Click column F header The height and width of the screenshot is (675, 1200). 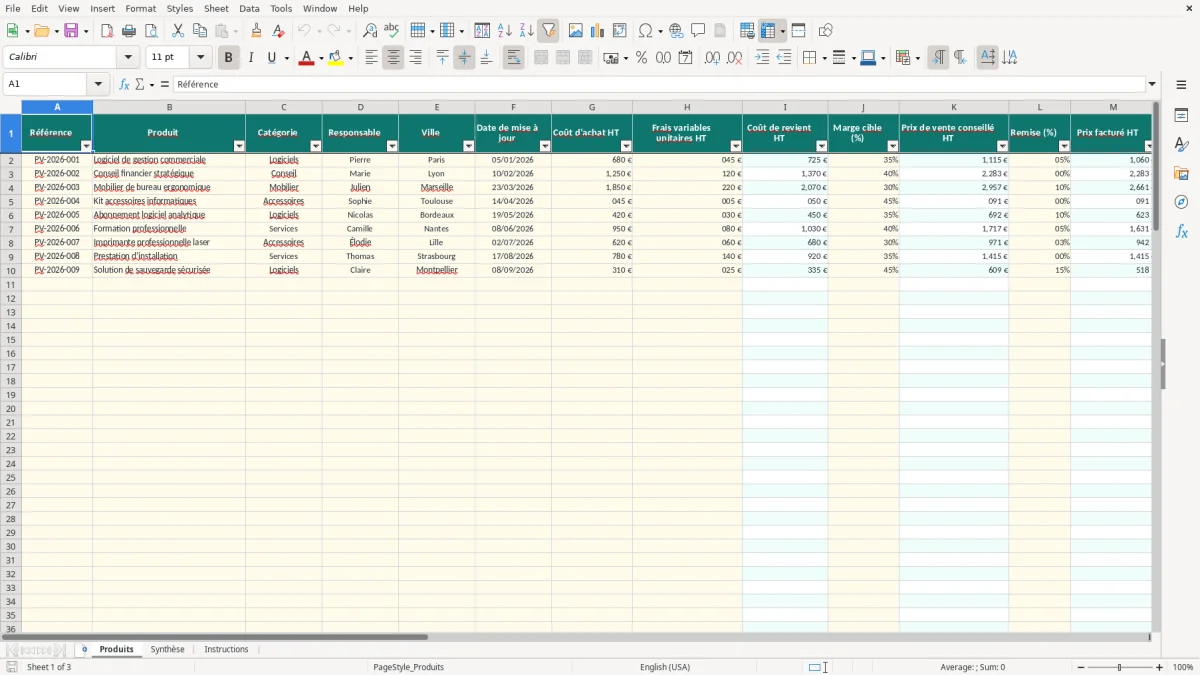[513, 107]
